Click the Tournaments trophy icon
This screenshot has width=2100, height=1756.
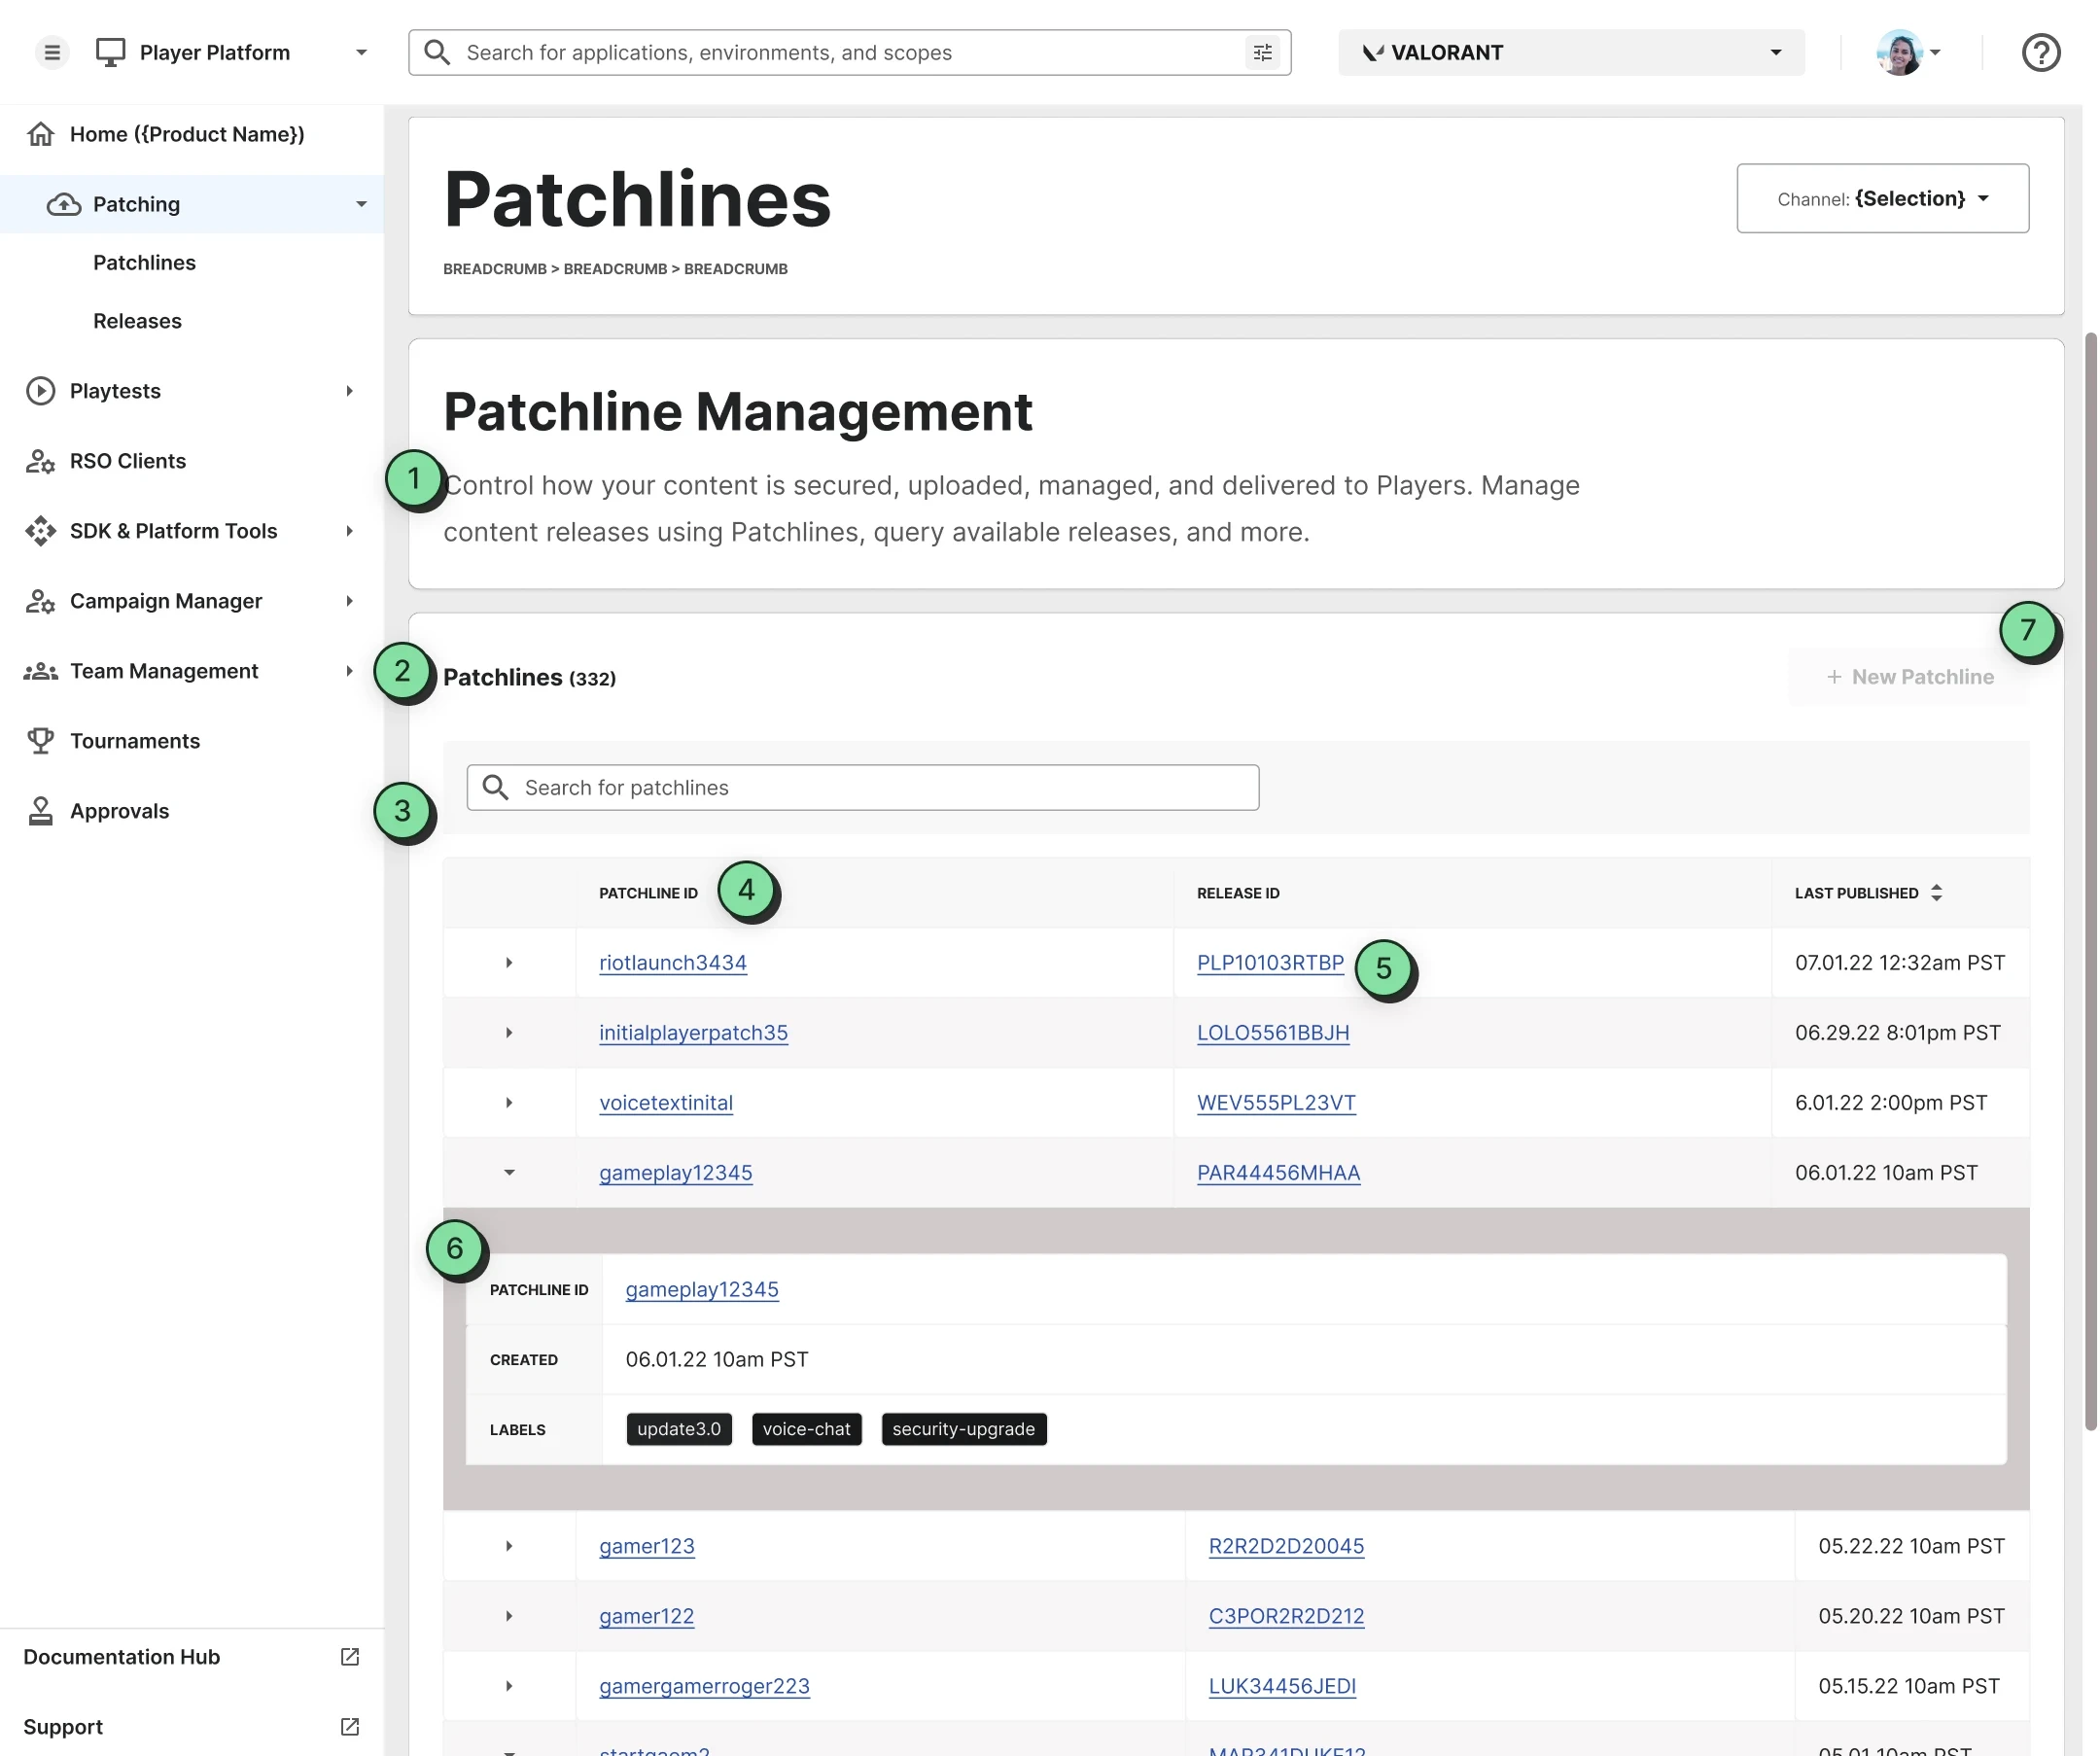(40, 741)
